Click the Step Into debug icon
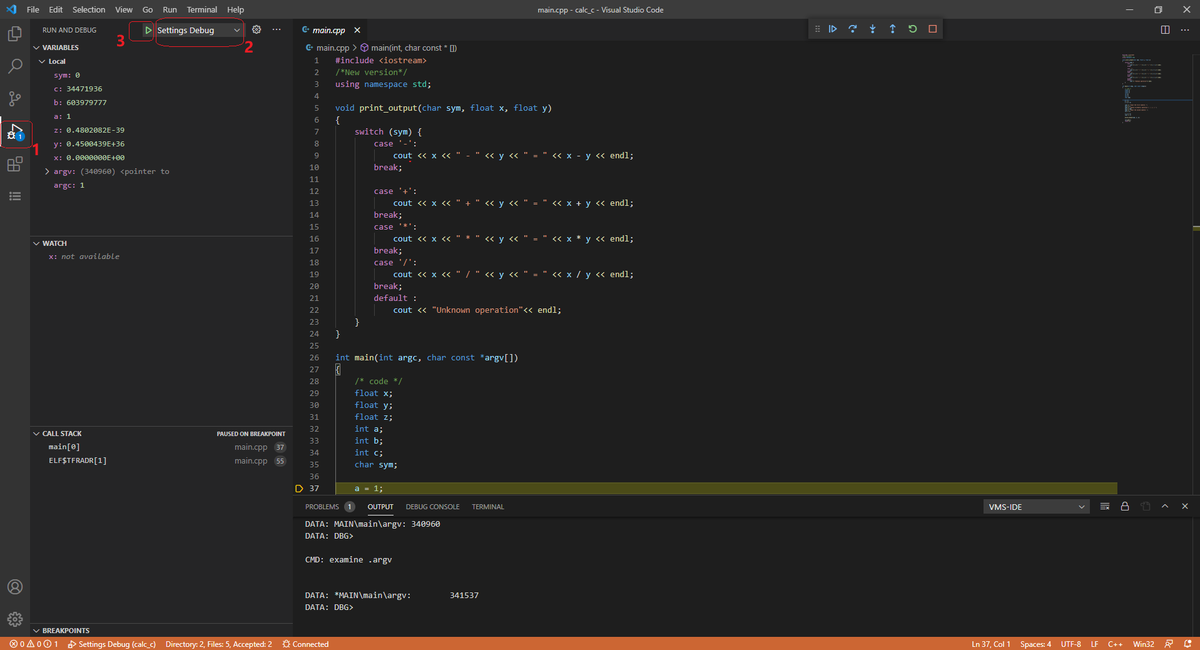The image size is (1200, 650). click(872, 28)
